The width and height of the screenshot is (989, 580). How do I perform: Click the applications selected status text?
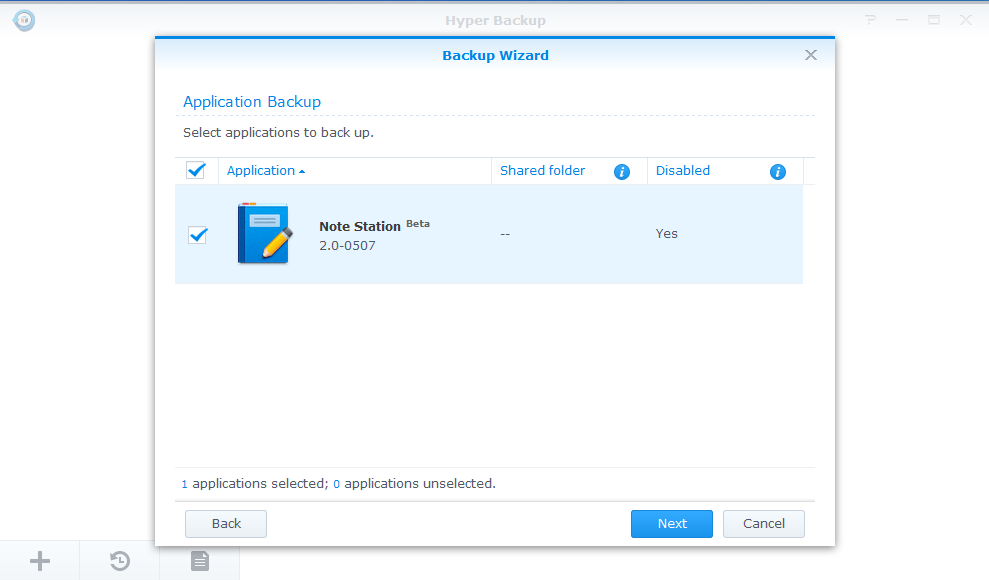339,484
